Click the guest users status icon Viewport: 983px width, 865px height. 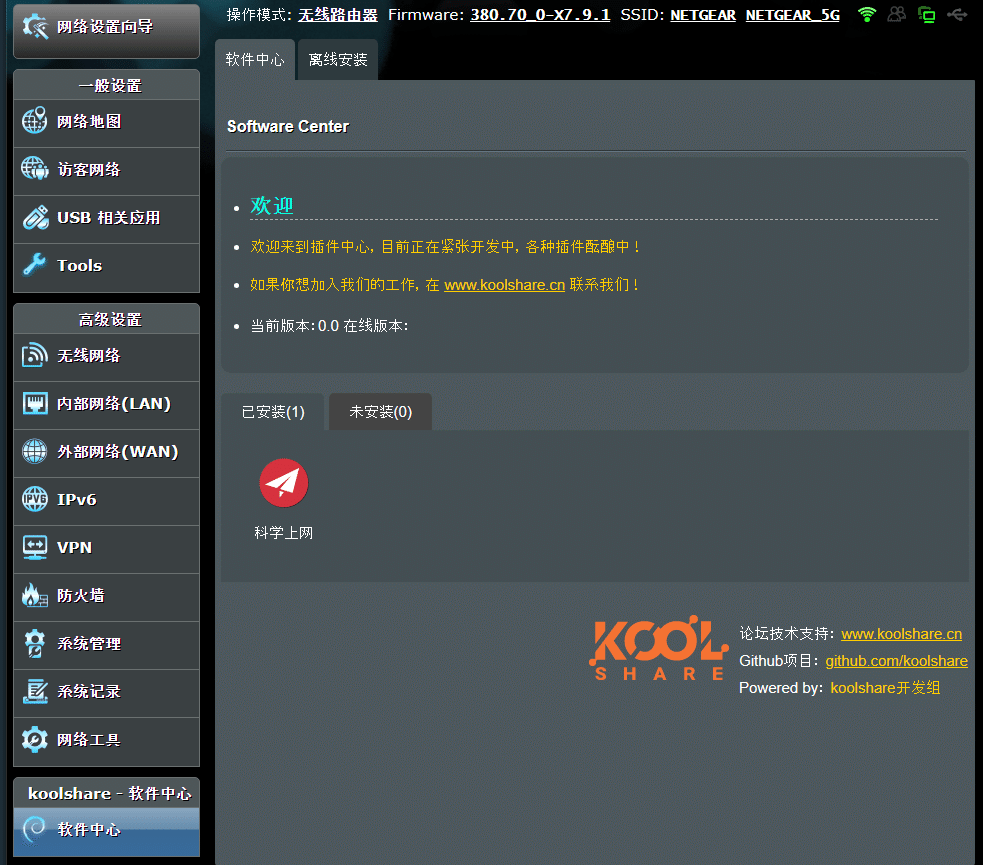coord(896,14)
